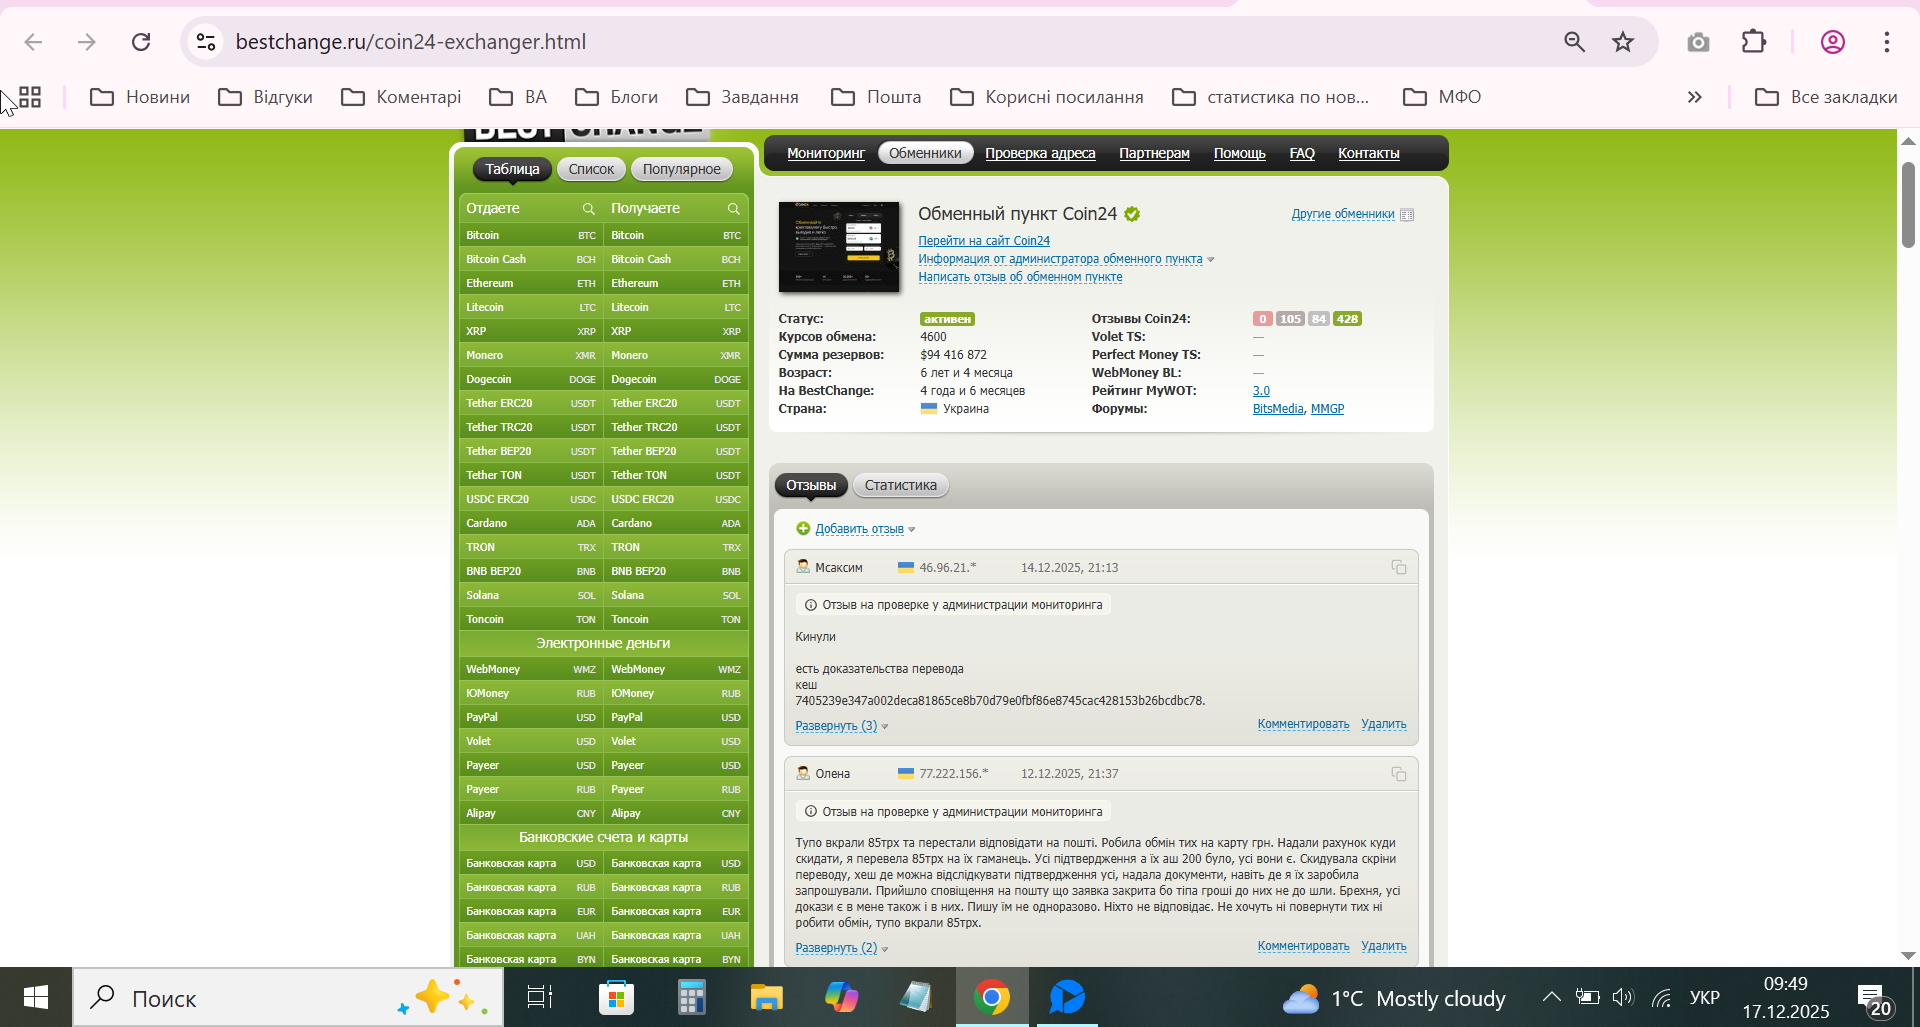The width and height of the screenshot is (1920, 1027).
Task: Open the notification center icon
Action: click(x=1873, y=998)
